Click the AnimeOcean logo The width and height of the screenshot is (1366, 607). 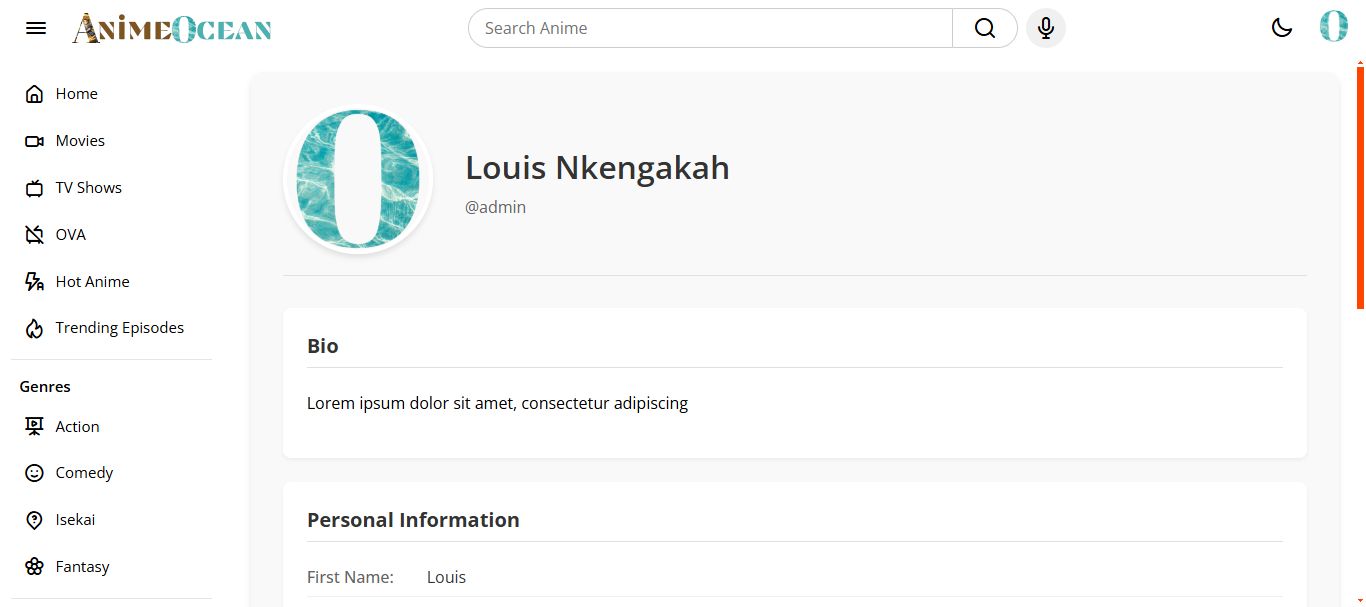pyautogui.click(x=172, y=29)
